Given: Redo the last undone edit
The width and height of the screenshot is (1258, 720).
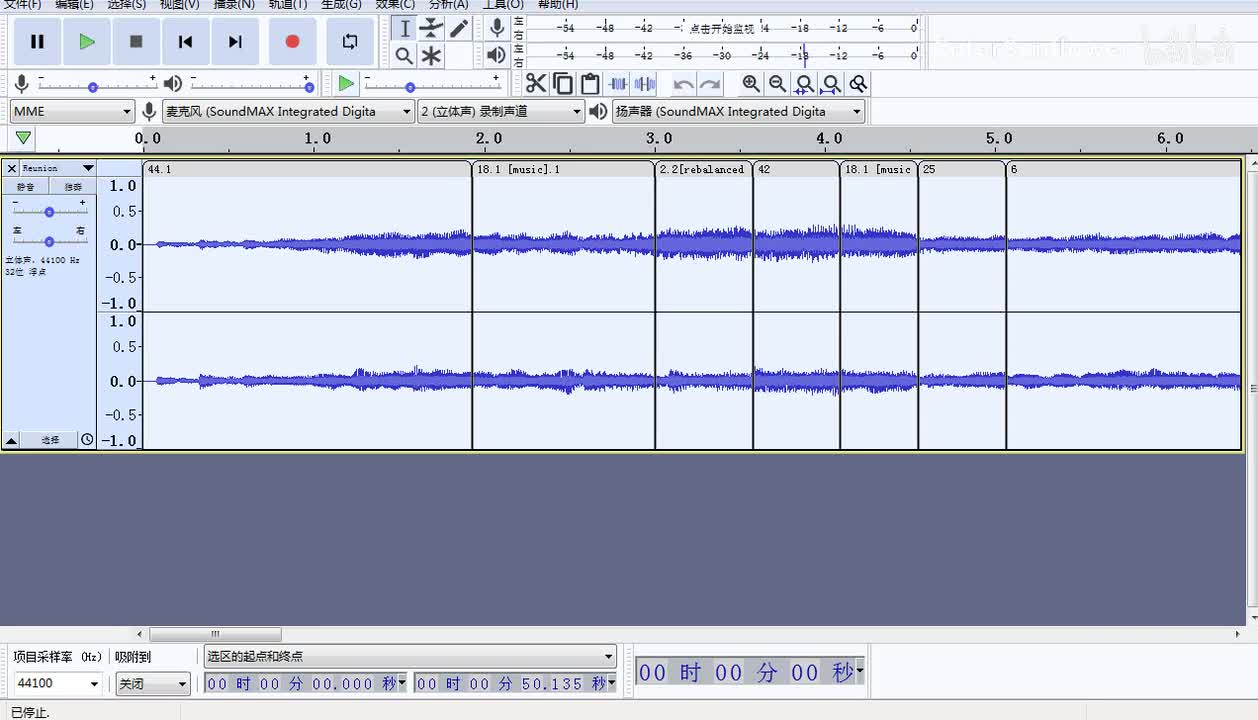Looking at the screenshot, I should pos(710,84).
